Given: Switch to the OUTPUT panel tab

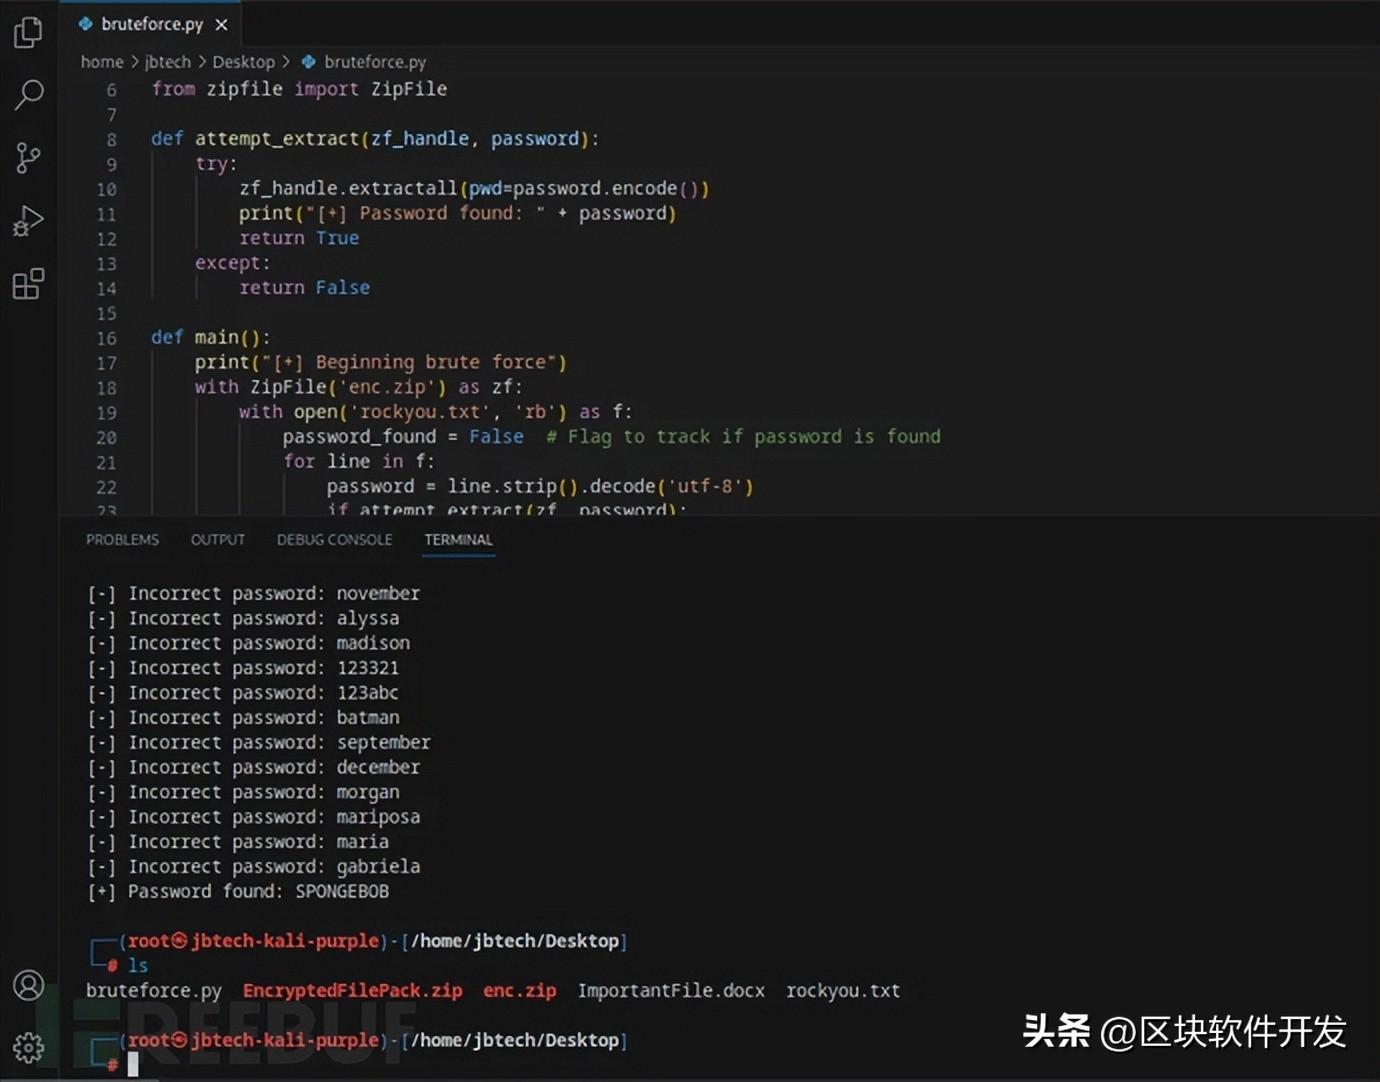Looking at the screenshot, I should coord(217,540).
